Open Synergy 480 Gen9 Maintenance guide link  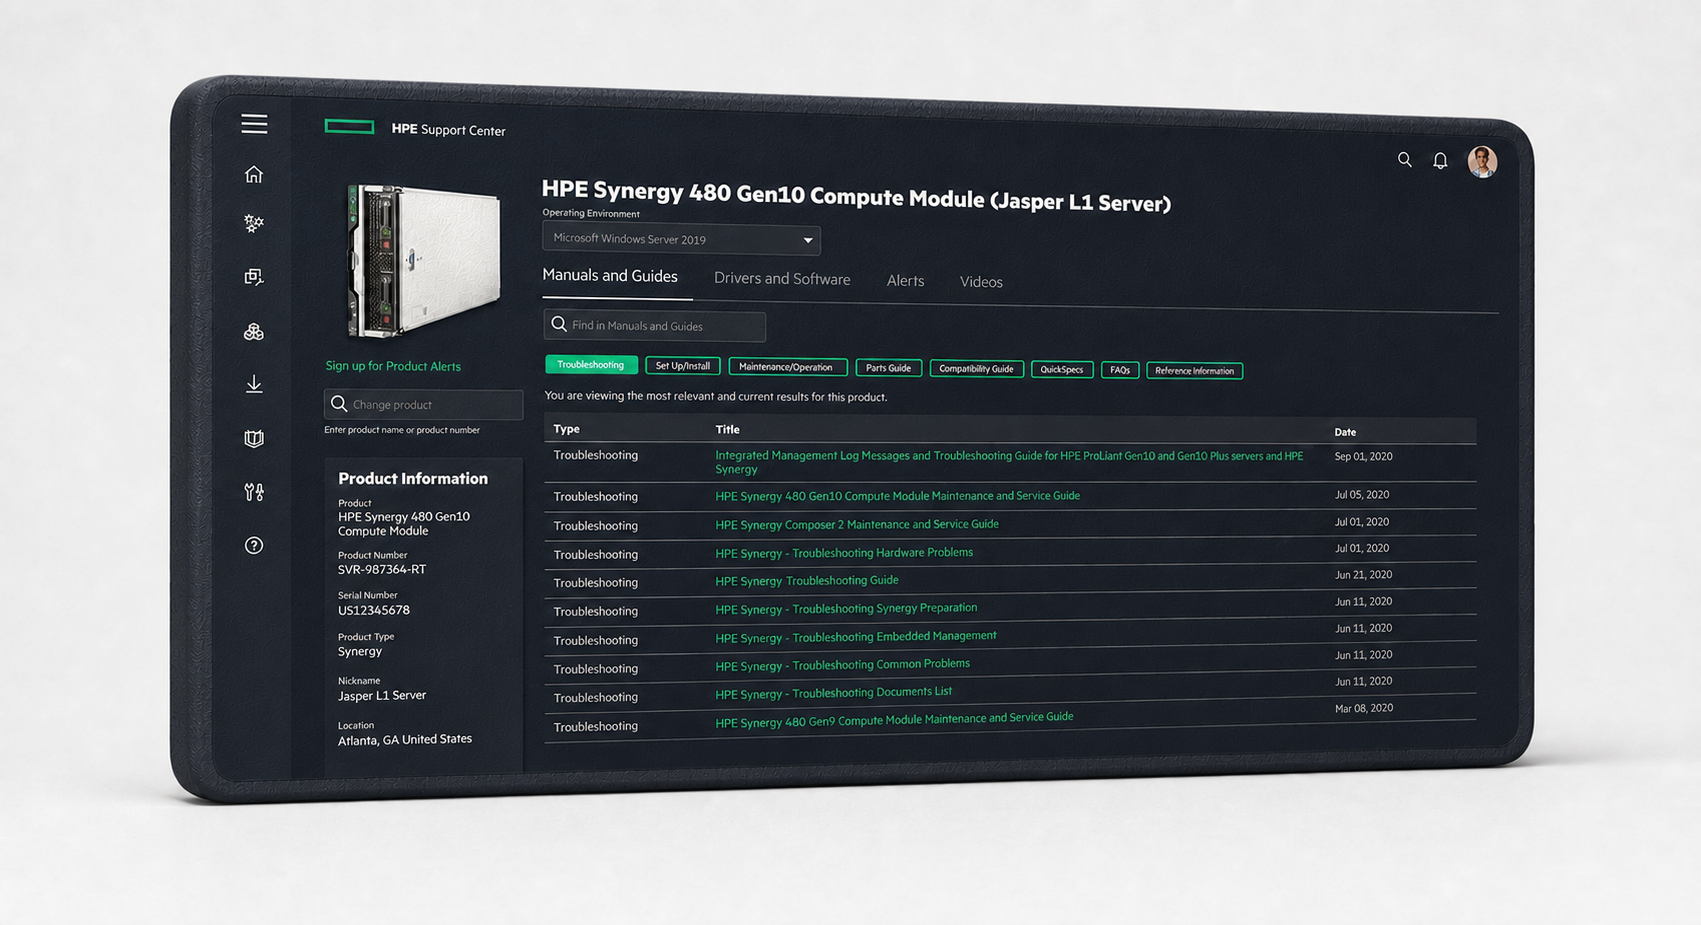click(x=894, y=720)
